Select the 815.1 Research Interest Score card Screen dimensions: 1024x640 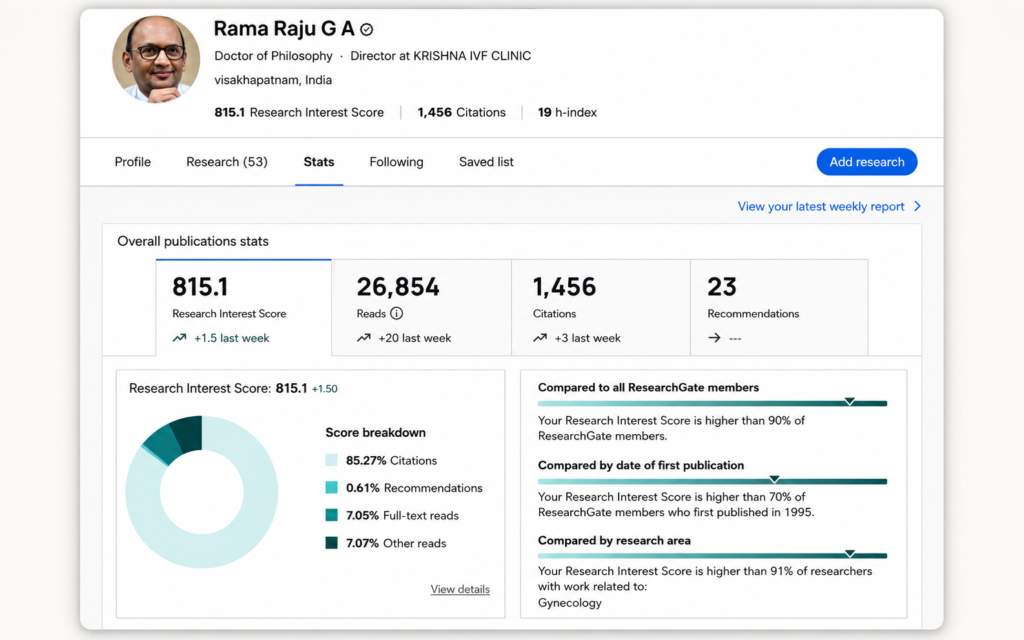244,308
